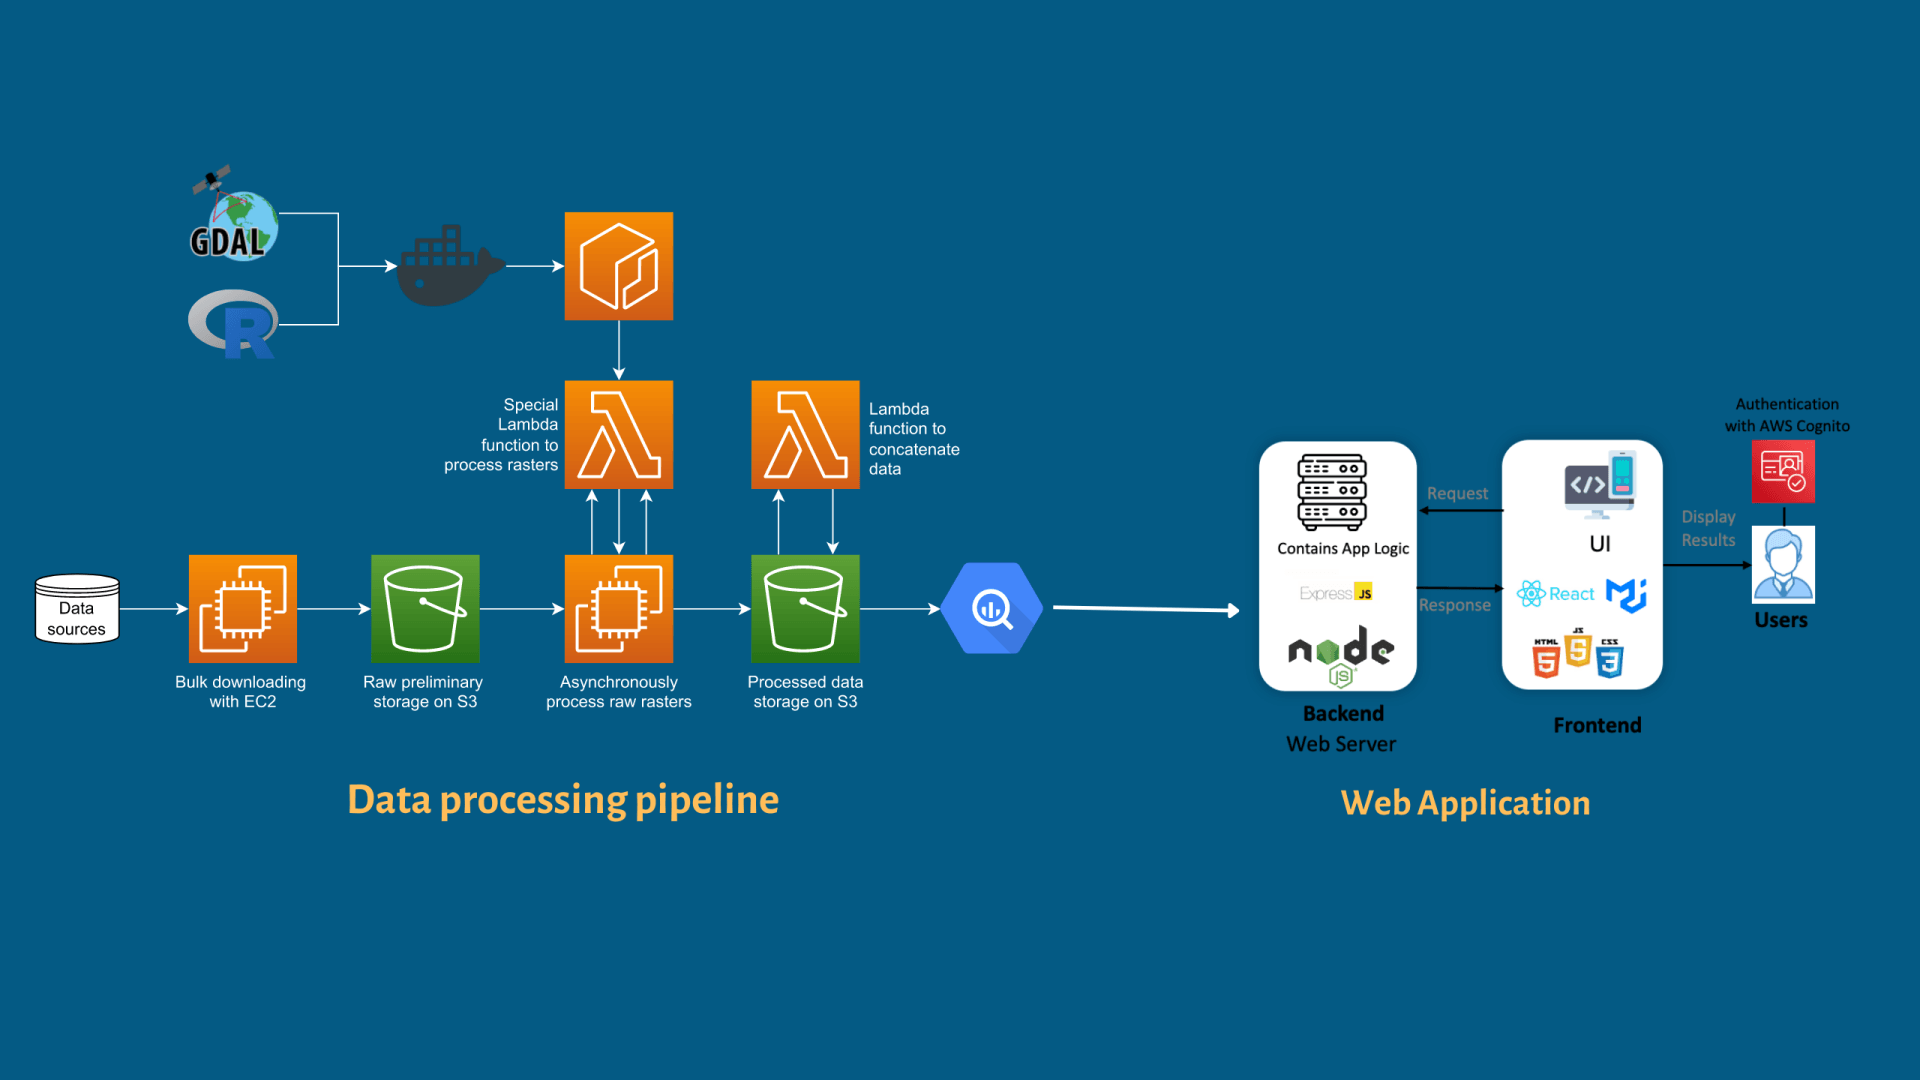The height and width of the screenshot is (1080, 1920).
Task: Click the GDAL globe logo
Action: click(x=234, y=213)
